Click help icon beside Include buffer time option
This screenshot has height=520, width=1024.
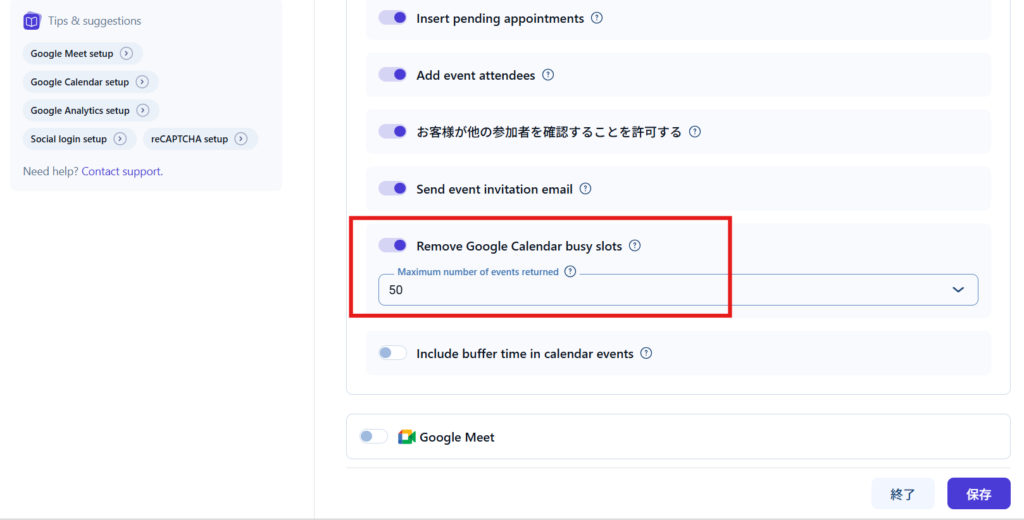coord(646,353)
